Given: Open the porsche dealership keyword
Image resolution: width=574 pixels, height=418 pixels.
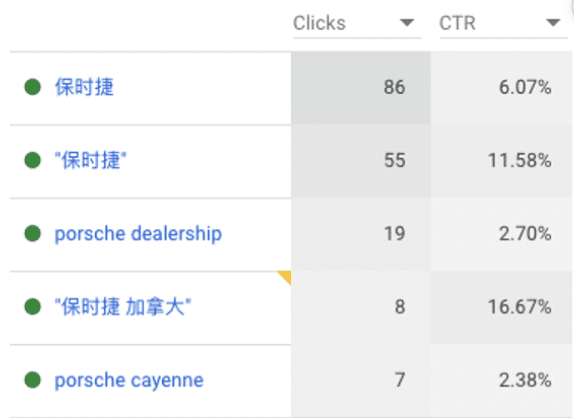Looking at the screenshot, I should coord(138,234).
